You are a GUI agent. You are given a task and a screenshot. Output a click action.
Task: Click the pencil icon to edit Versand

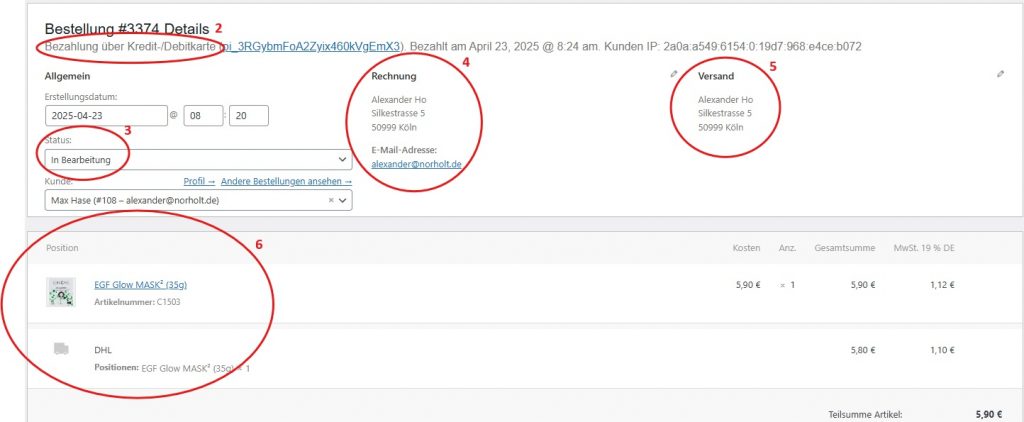[x=1000, y=75]
